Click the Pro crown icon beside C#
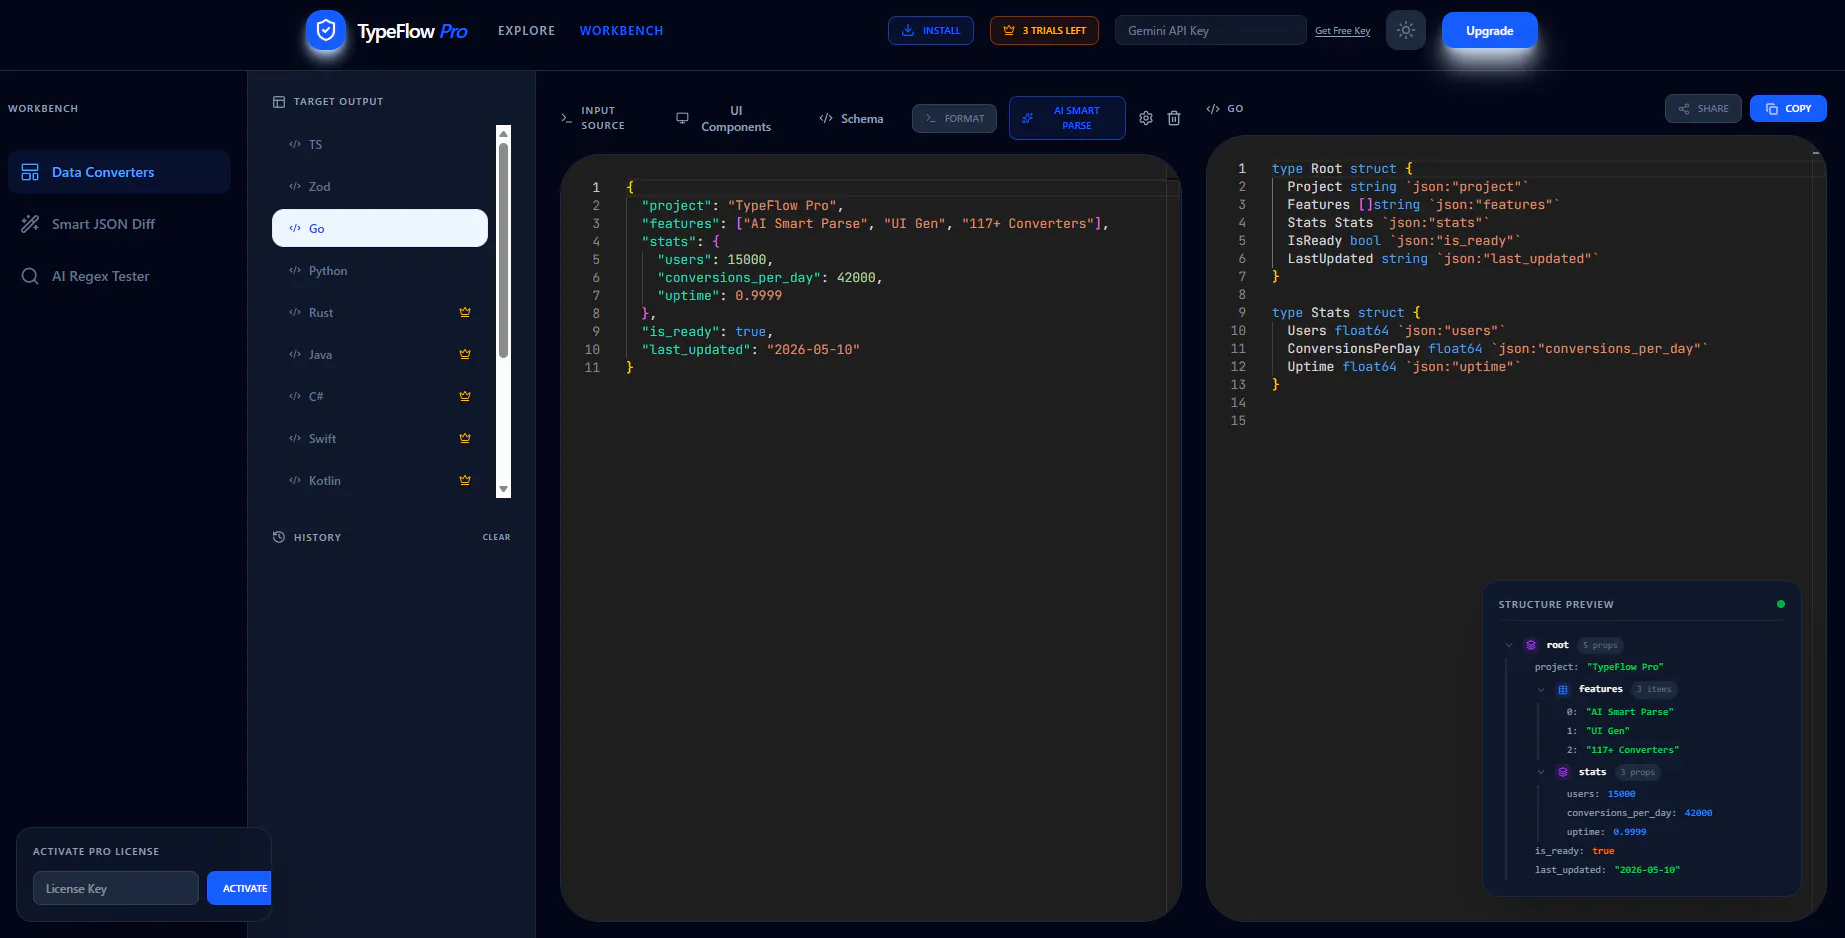1845x938 pixels. click(465, 396)
